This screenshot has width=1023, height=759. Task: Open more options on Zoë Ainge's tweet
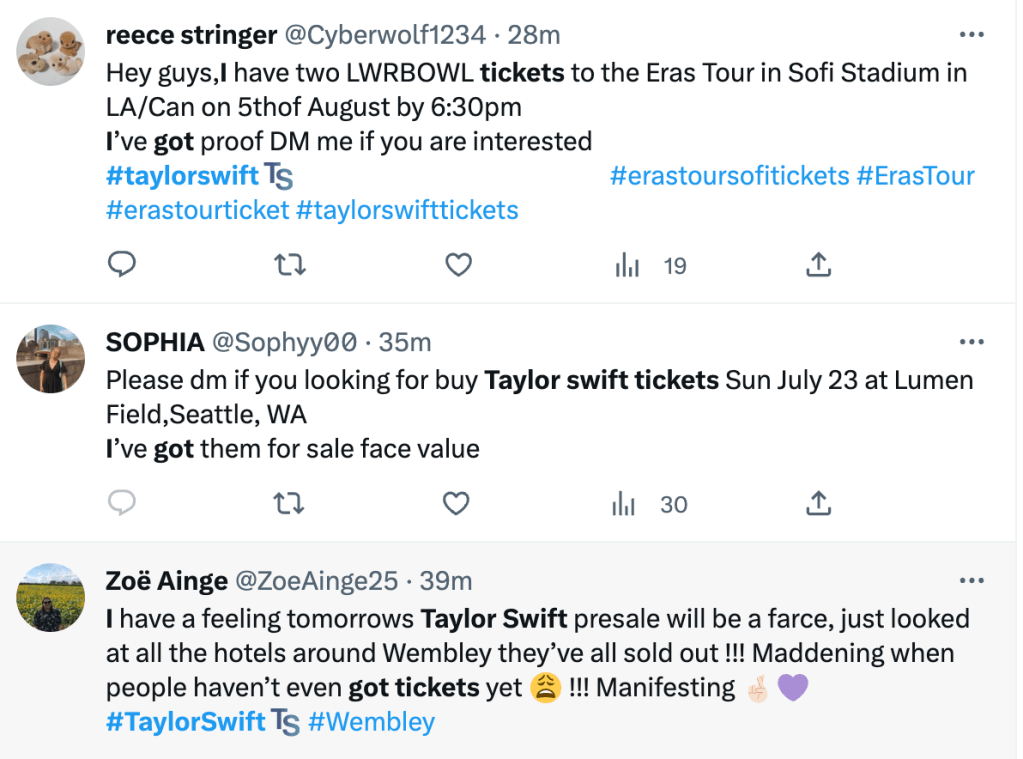(x=971, y=580)
